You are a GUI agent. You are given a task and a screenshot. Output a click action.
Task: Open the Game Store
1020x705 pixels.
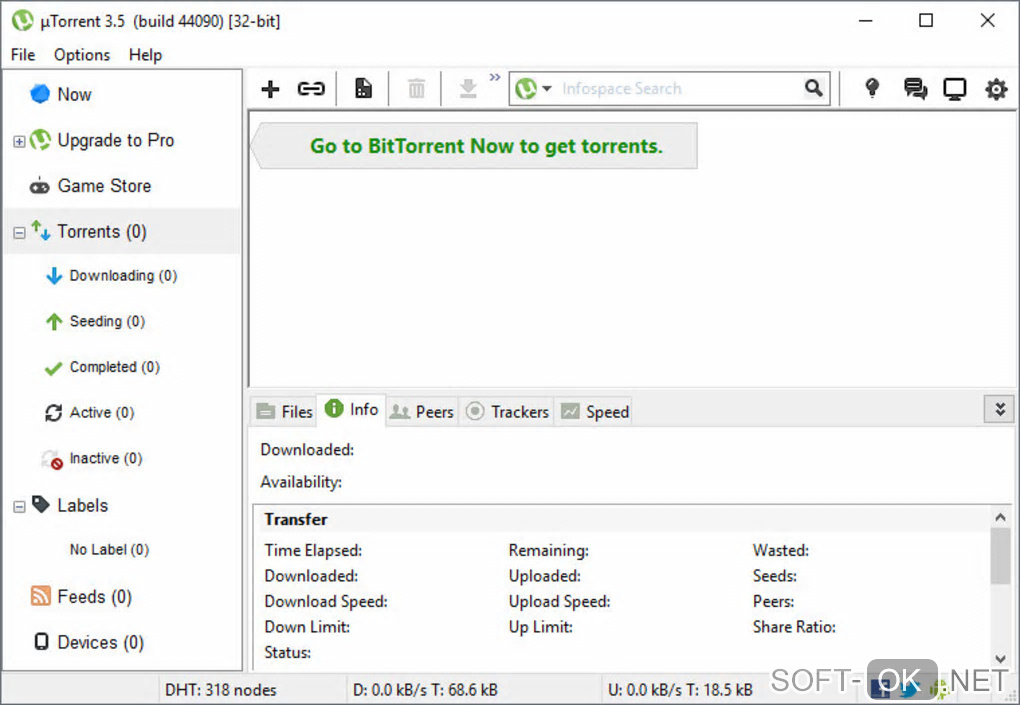pyautogui.click(x=104, y=186)
